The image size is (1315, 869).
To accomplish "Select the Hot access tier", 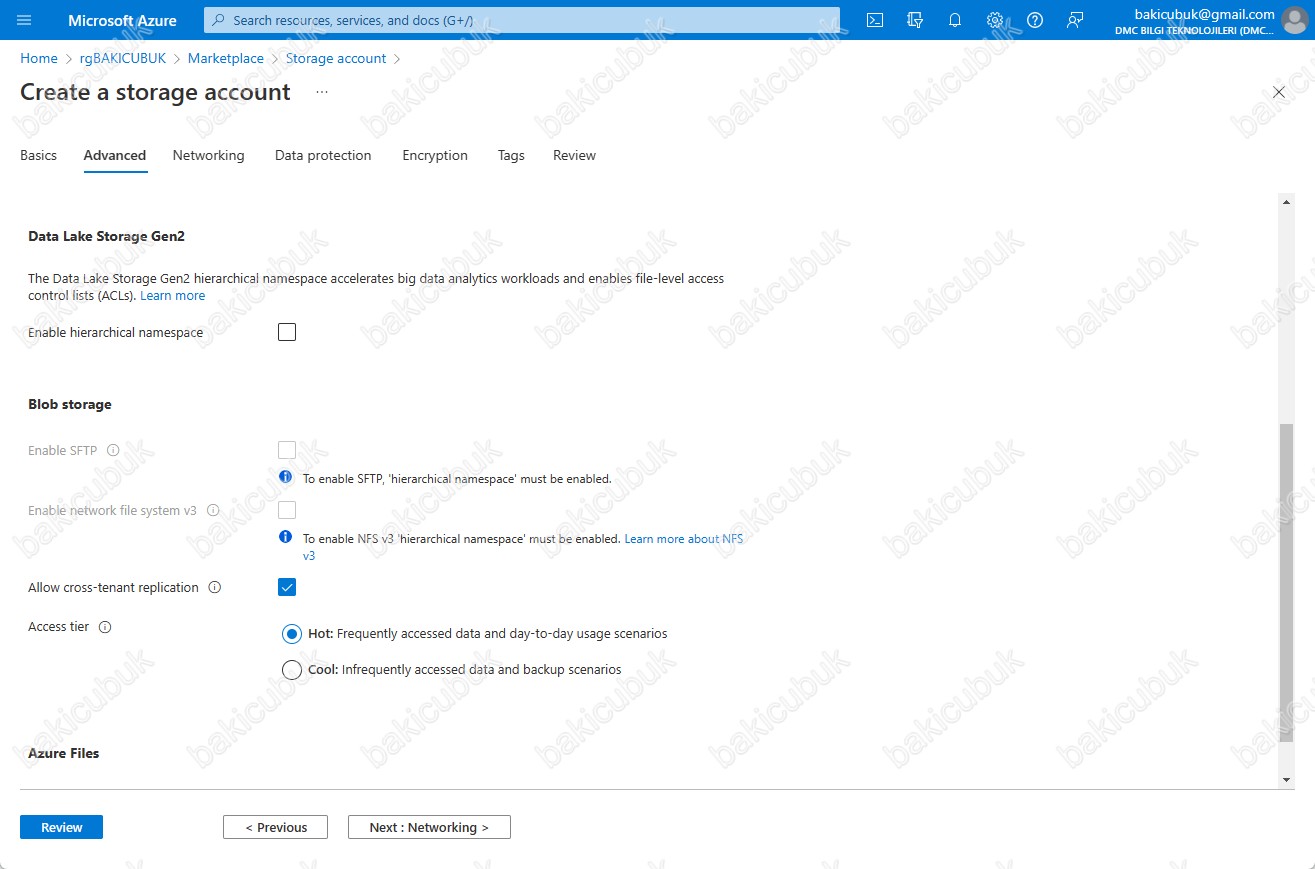I will click(292, 634).
